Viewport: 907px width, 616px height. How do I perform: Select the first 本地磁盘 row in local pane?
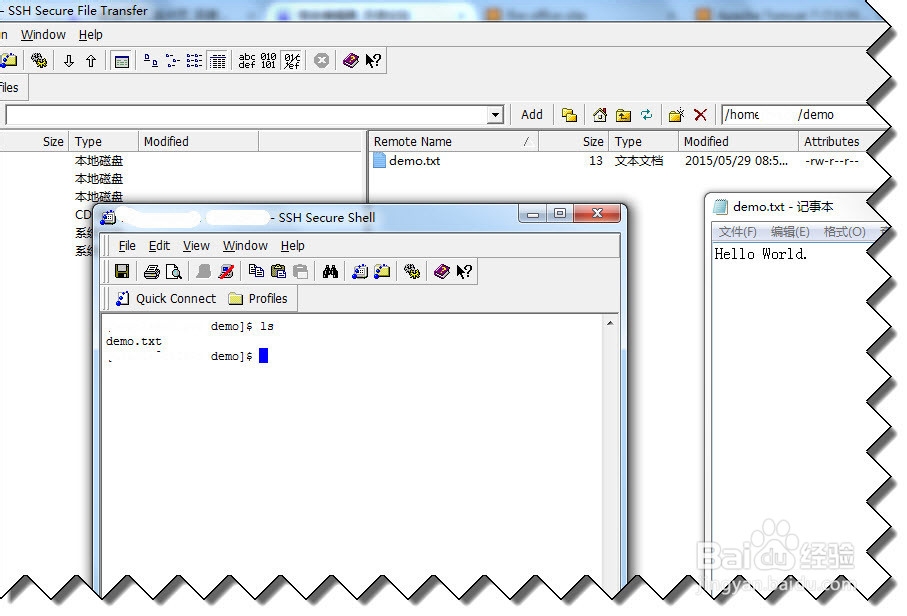tap(98, 161)
